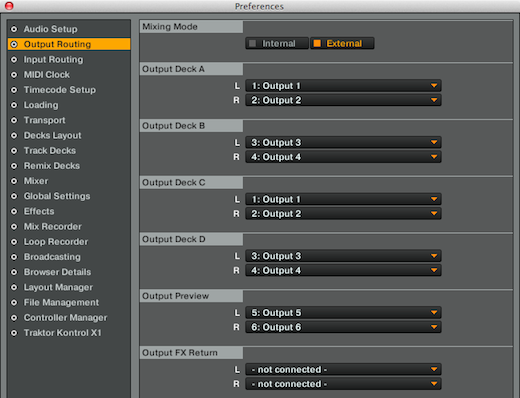This screenshot has height=398, width=520.
Task: Set FX Return left output channel
Action: pos(343,369)
